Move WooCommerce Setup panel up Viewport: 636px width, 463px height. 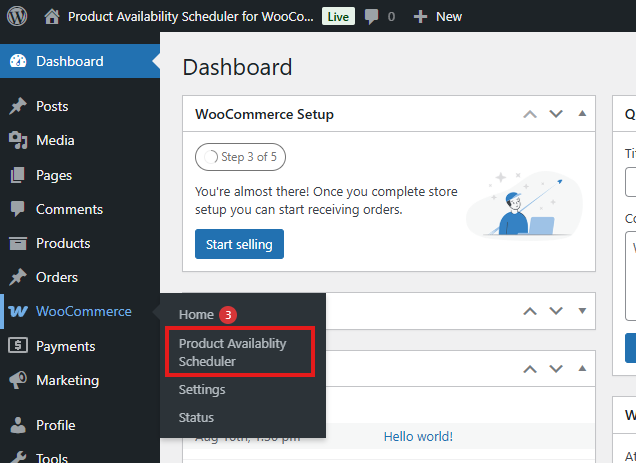coord(530,114)
